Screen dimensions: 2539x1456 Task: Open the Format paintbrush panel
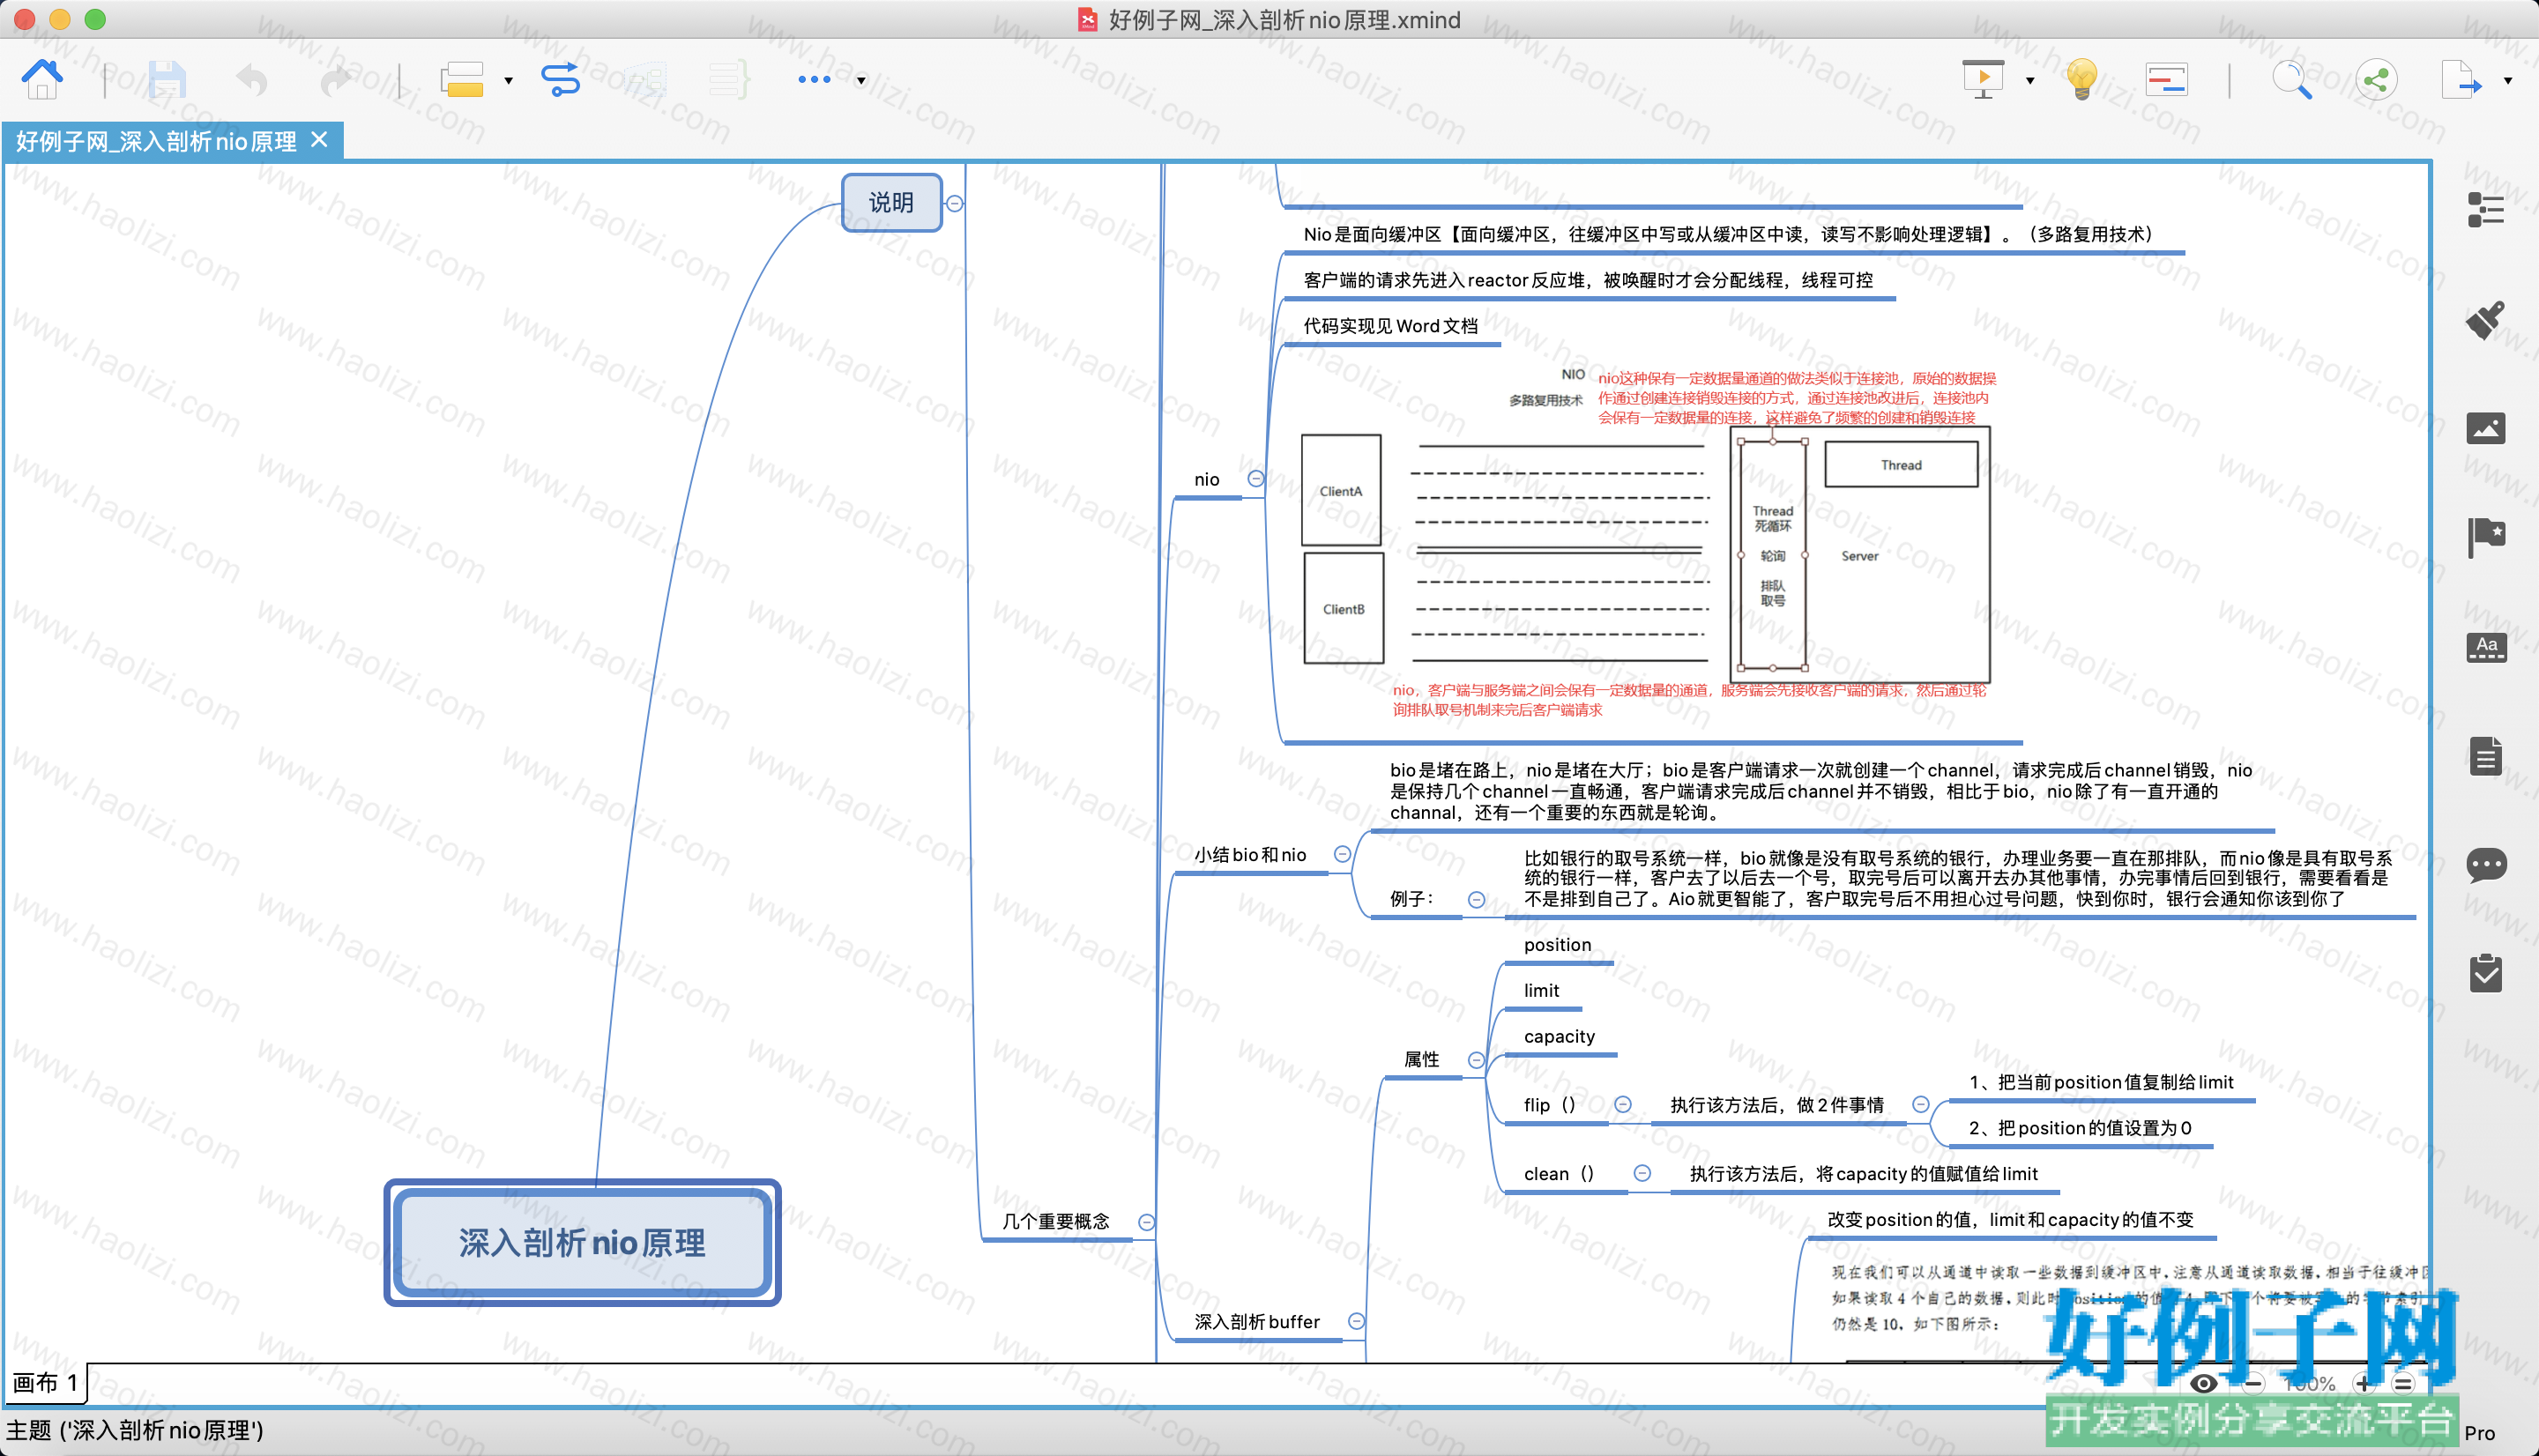point(2485,320)
